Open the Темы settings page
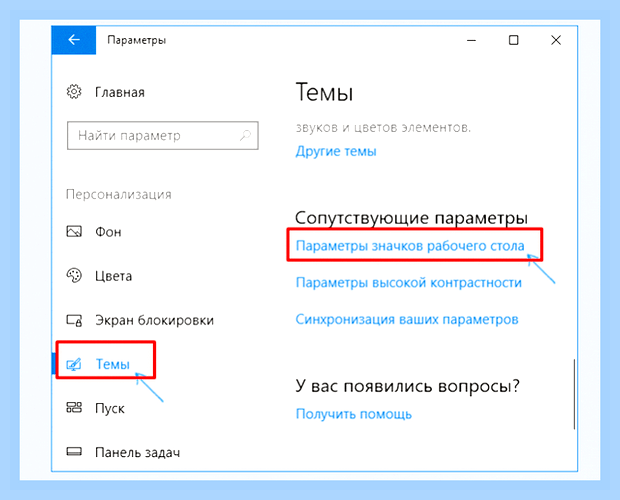Image resolution: width=620 pixels, height=500 pixels. [x=113, y=364]
